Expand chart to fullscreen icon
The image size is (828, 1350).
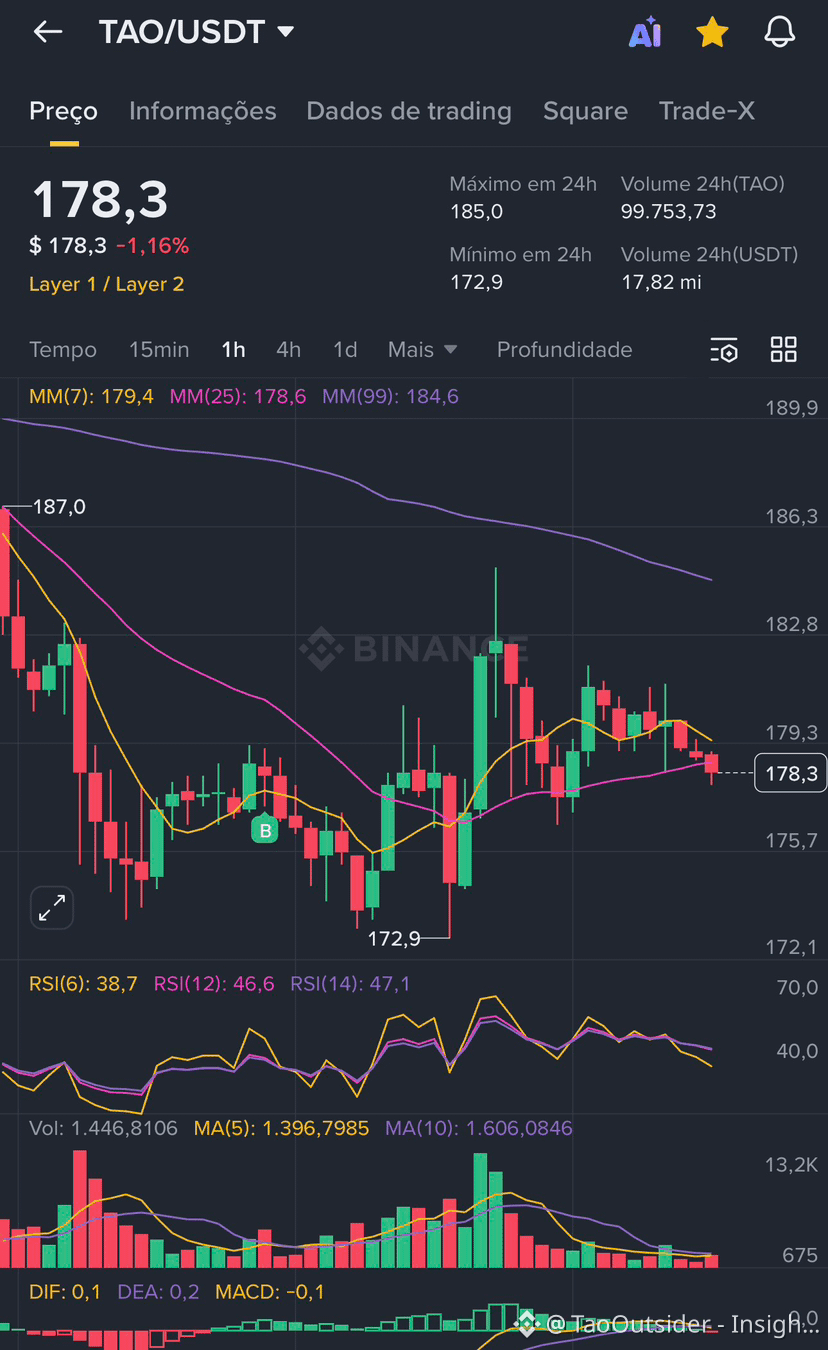(52, 908)
